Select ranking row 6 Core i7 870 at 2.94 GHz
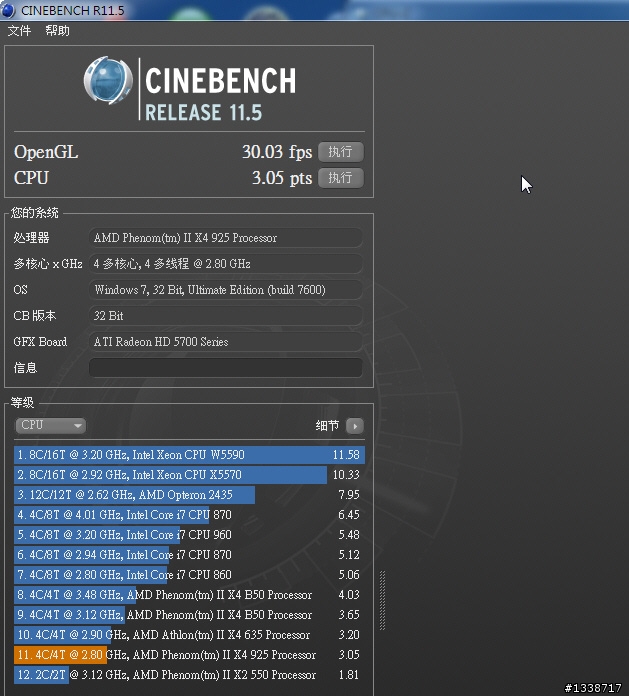Screen dimensions: 629x696 tap(189, 555)
